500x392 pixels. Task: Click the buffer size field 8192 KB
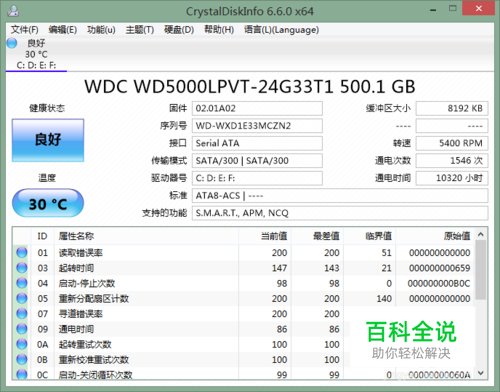pos(452,108)
